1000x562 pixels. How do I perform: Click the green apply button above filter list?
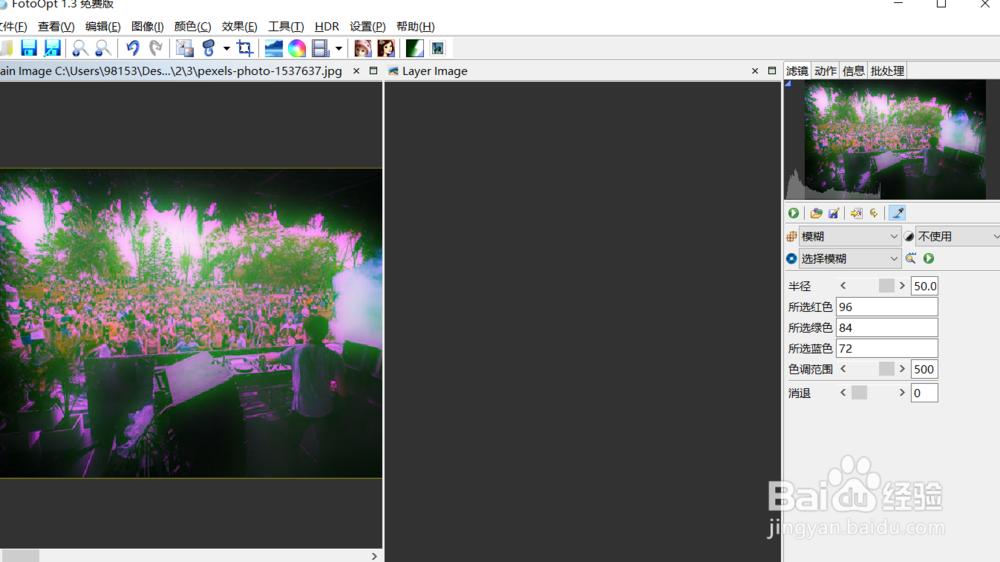[x=793, y=213]
